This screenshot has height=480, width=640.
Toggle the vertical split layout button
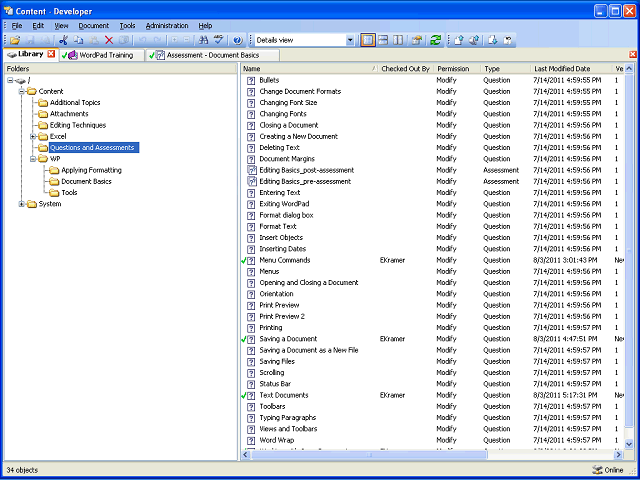pyautogui.click(x=368, y=40)
